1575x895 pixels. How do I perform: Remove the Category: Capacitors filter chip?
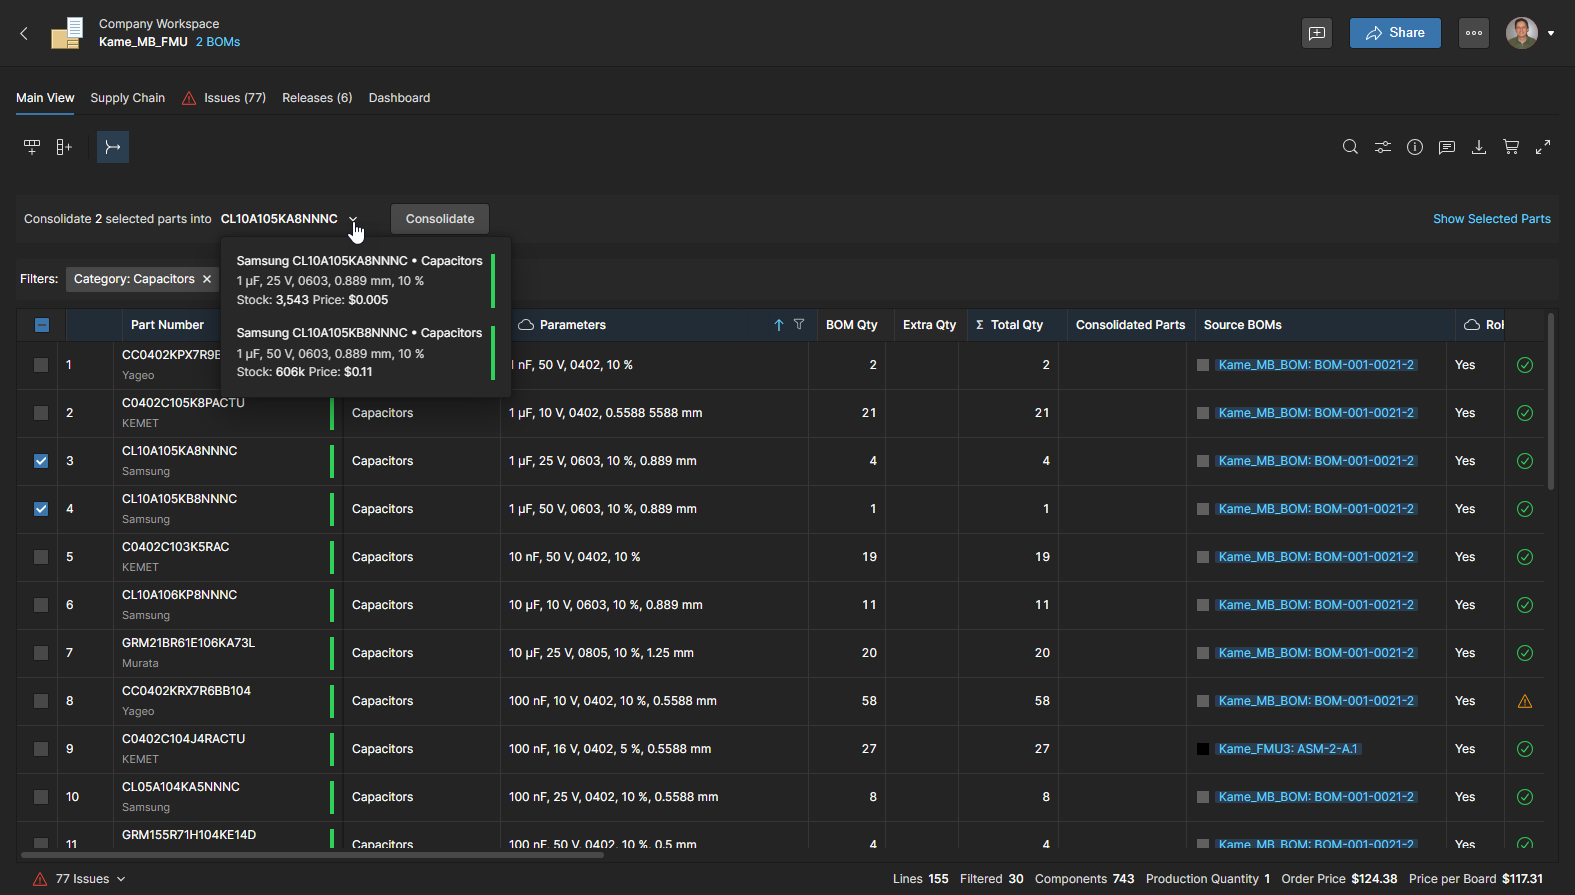[207, 279]
